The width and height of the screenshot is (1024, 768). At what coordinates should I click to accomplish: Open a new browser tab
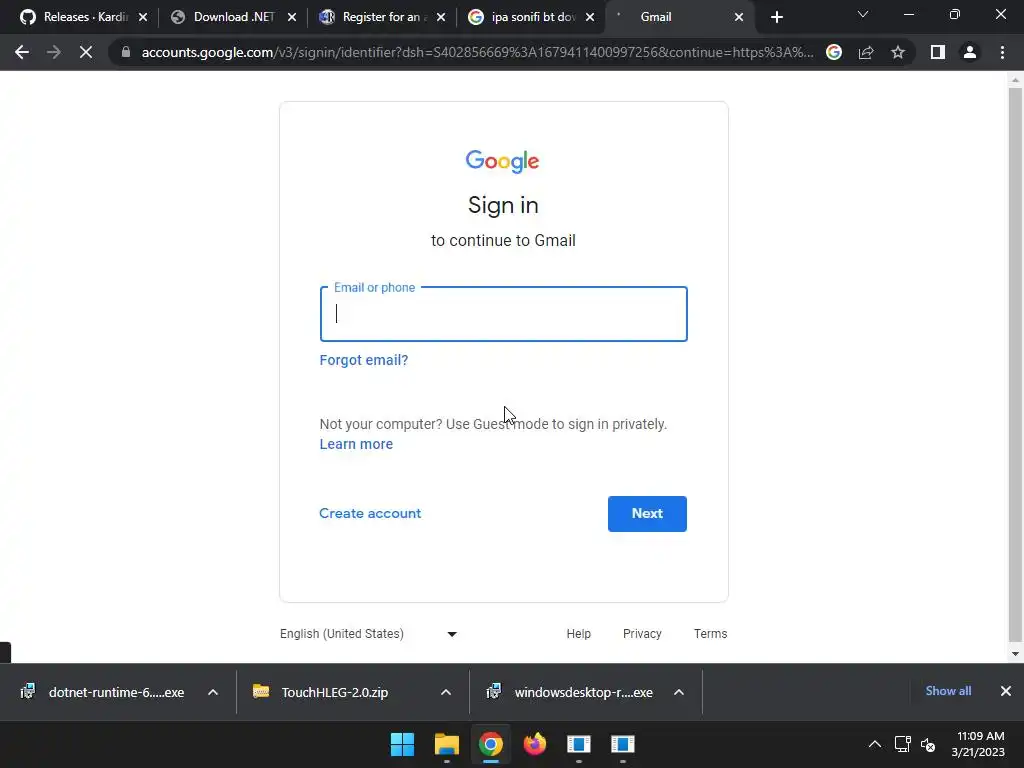(776, 17)
